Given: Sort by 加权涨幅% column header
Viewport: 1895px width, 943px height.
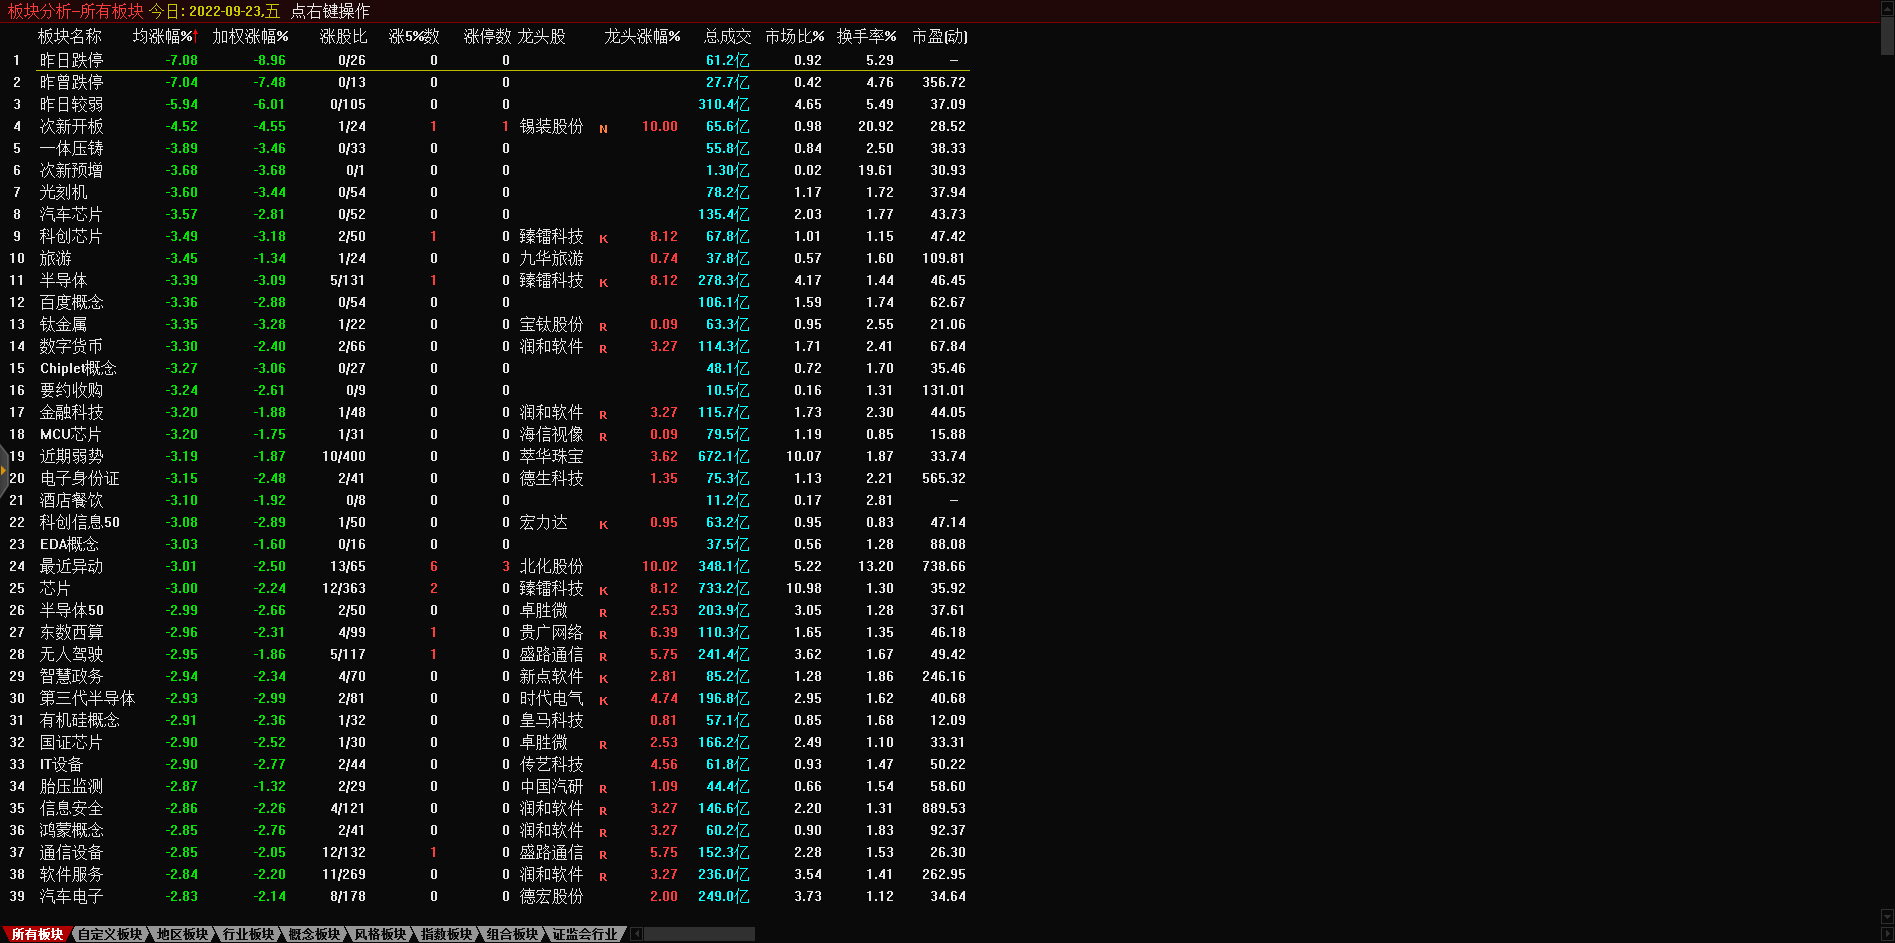Looking at the screenshot, I should 250,36.
